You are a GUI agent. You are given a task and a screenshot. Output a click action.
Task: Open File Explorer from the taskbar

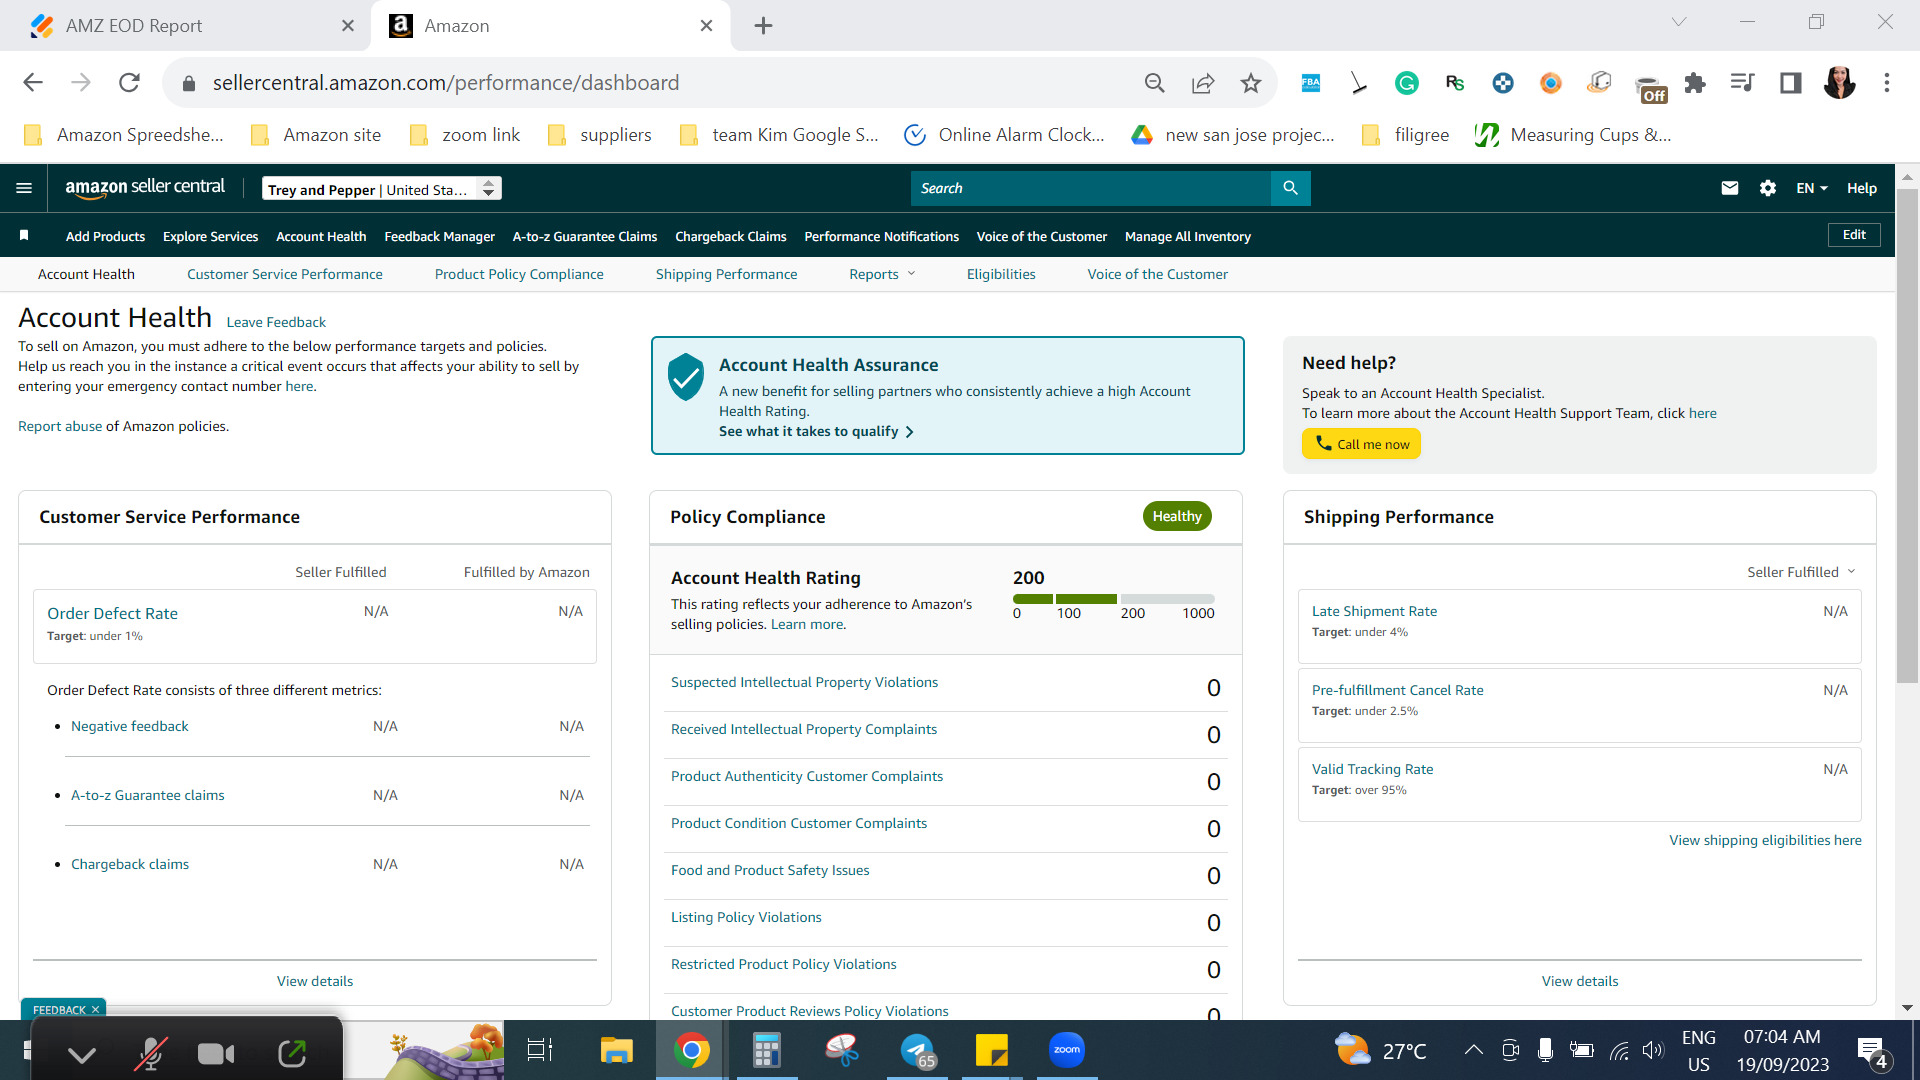coord(616,1050)
